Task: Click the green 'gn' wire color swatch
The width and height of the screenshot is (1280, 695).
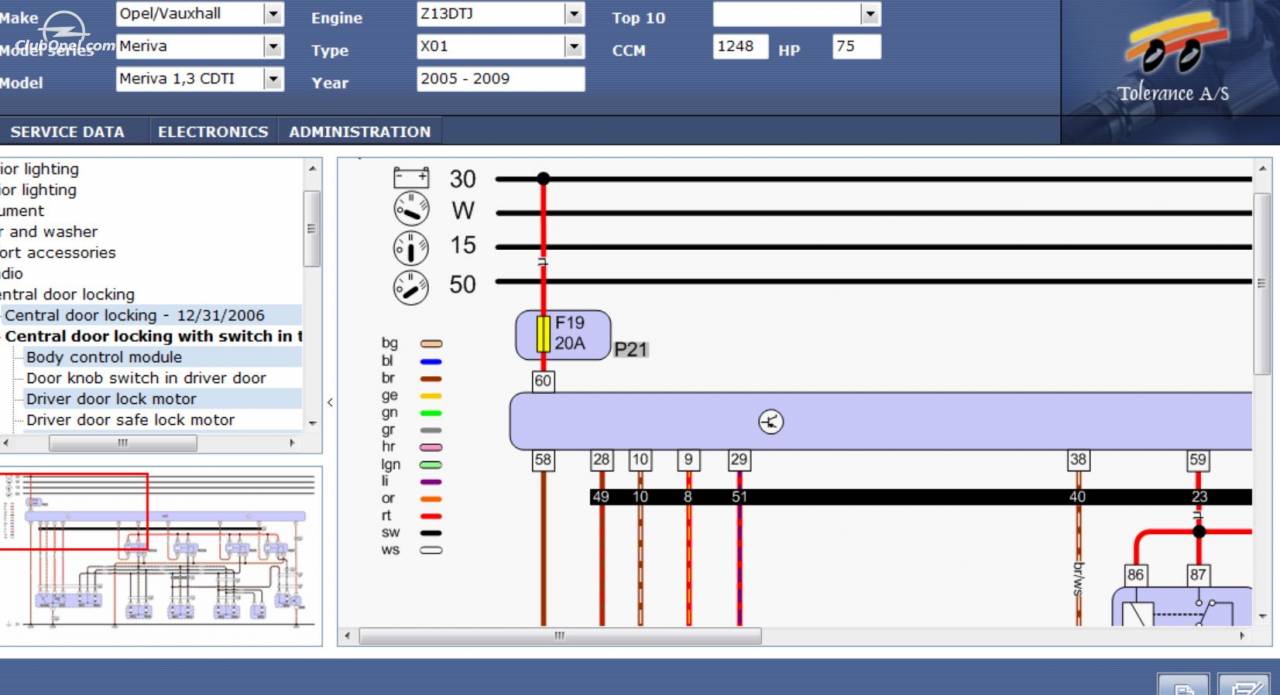Action: point(431,413)
